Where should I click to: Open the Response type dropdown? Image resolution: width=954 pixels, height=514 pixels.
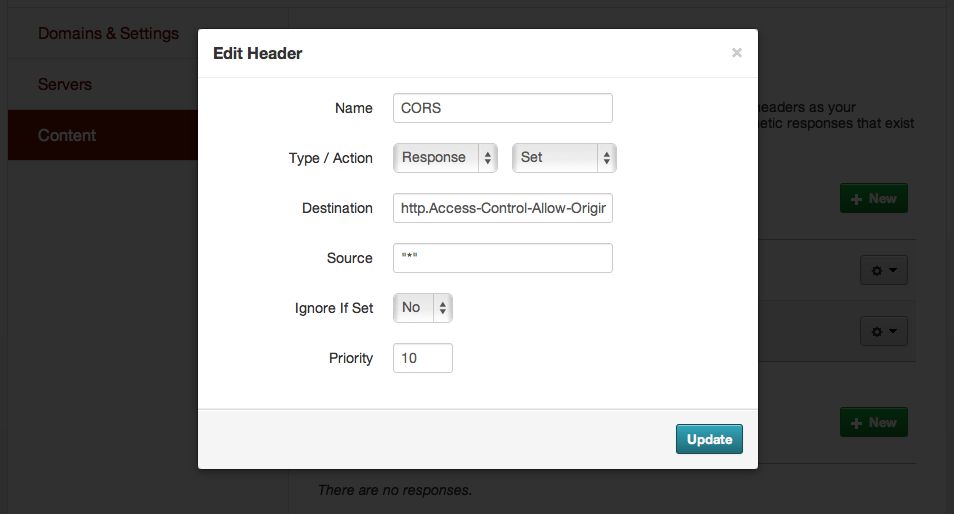coord(445,158)
